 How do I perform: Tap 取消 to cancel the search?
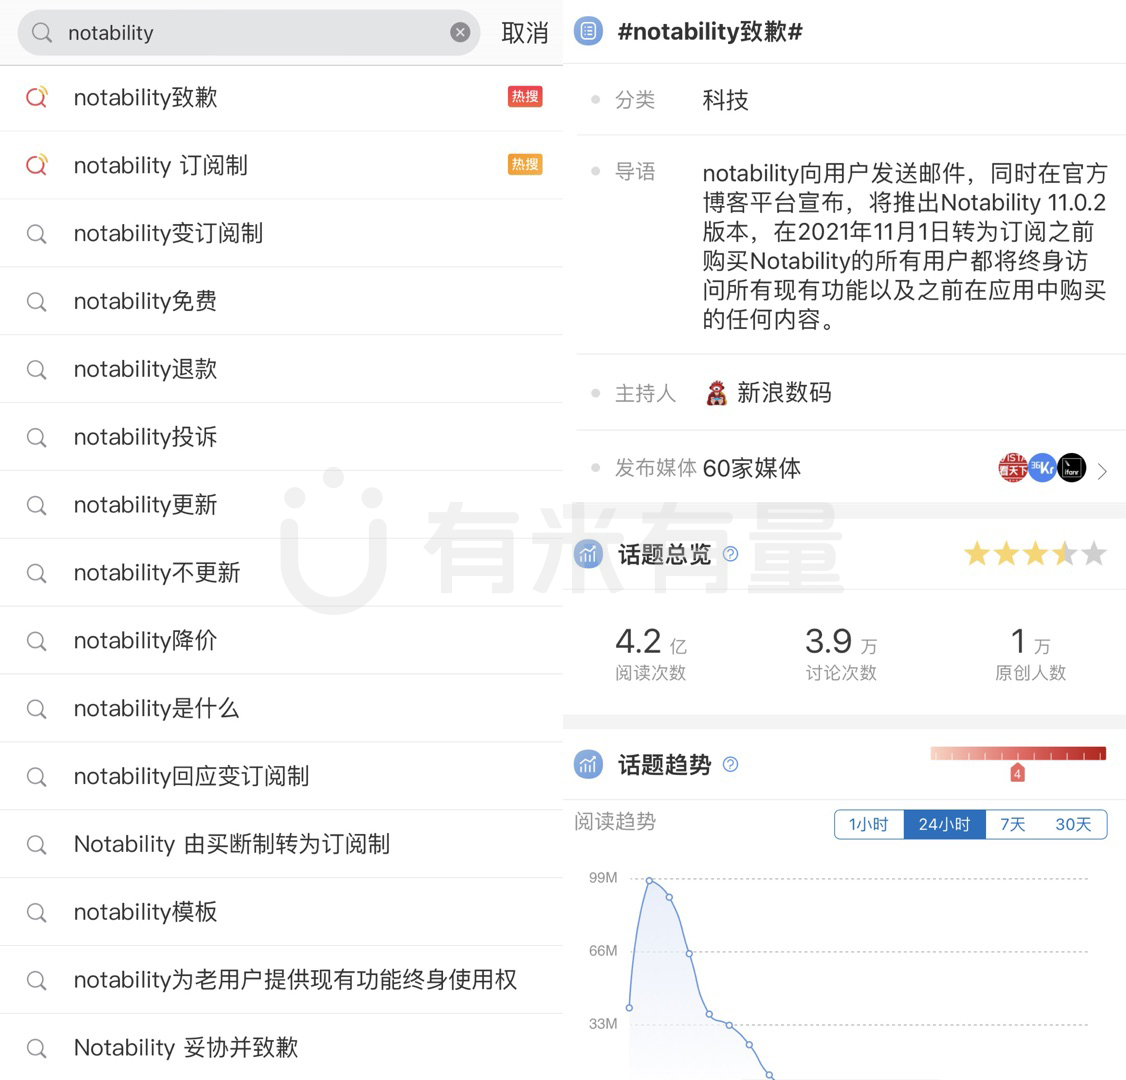[x=525, y=33]
